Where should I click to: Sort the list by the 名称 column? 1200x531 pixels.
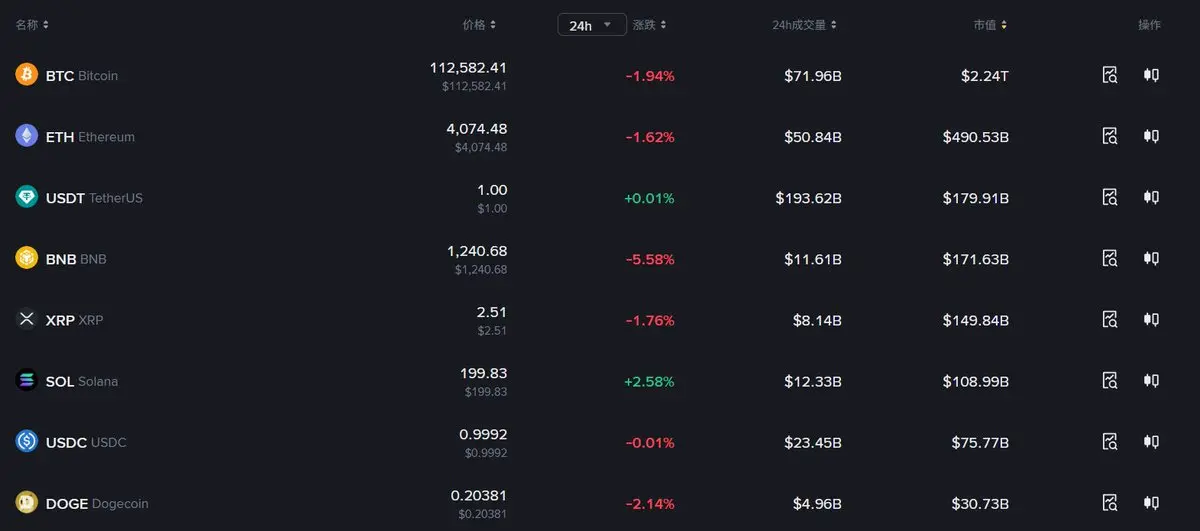pyautogui.click(x=32, y=25)
